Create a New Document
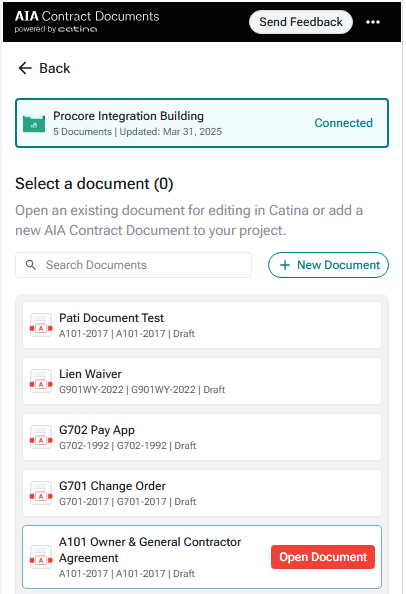406x594 pixels. (328, 265)
